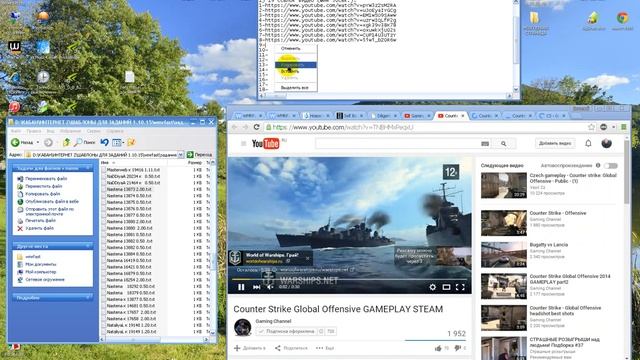640x360 pixels.
Task: Bookmark page with star icon
Action: click(x=591, y=127)
